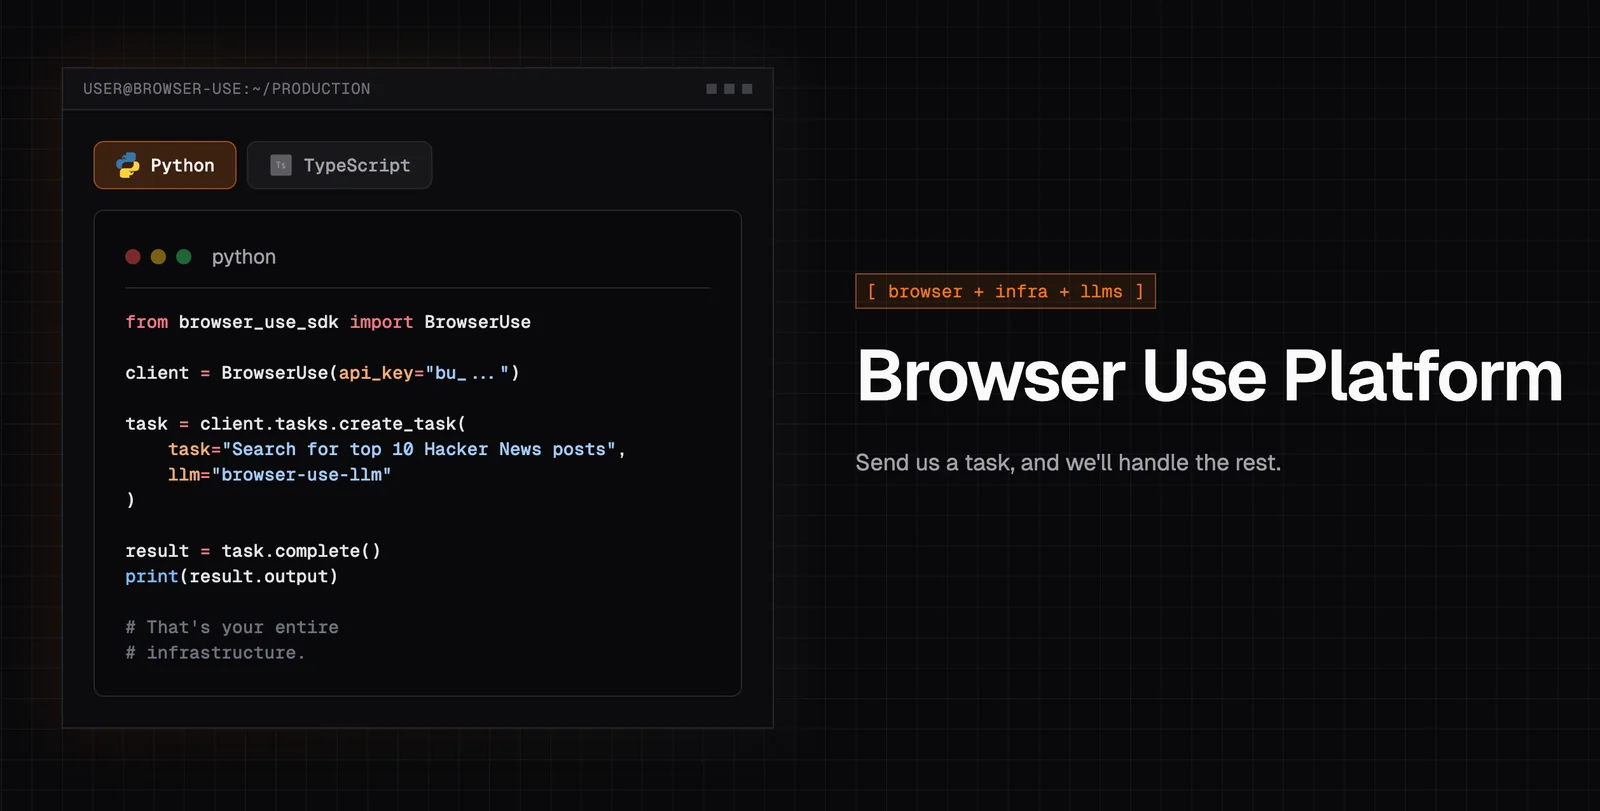Click the line "client = BrowserUse(api_key=...)"
This screenshot has height=811, width=1600.
coord(323,373)
